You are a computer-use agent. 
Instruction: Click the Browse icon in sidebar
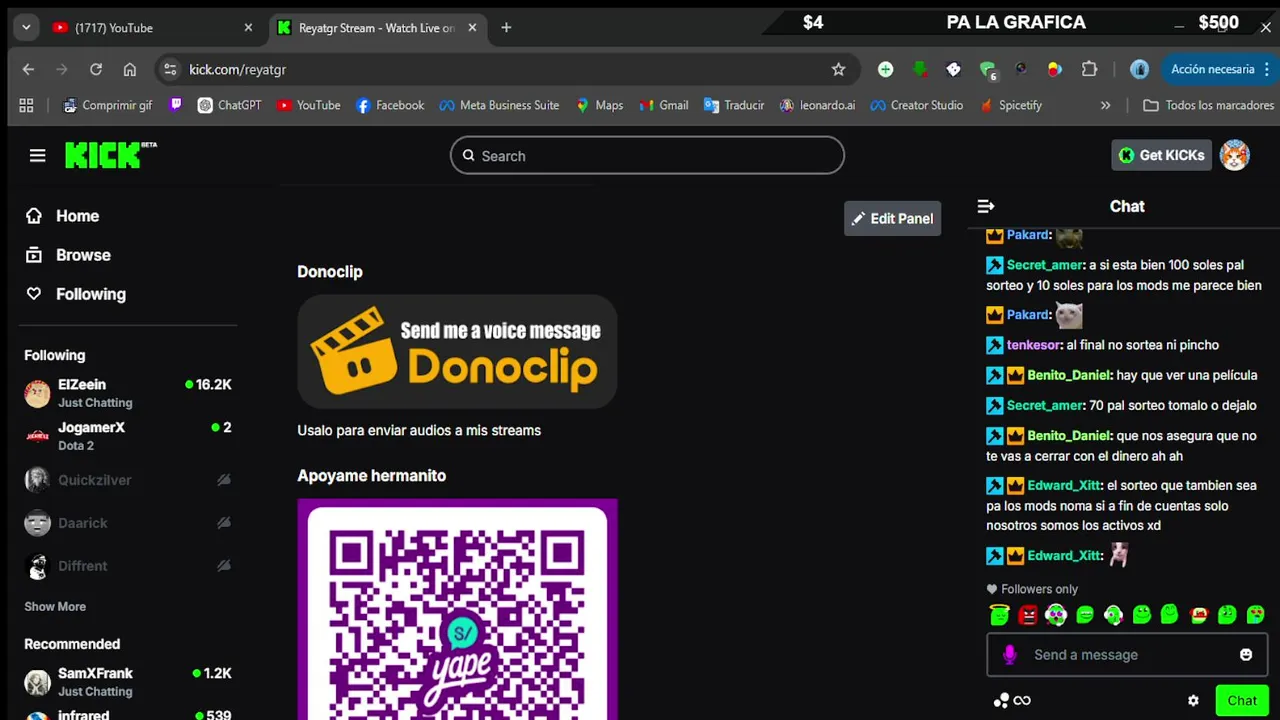[34, 255]
